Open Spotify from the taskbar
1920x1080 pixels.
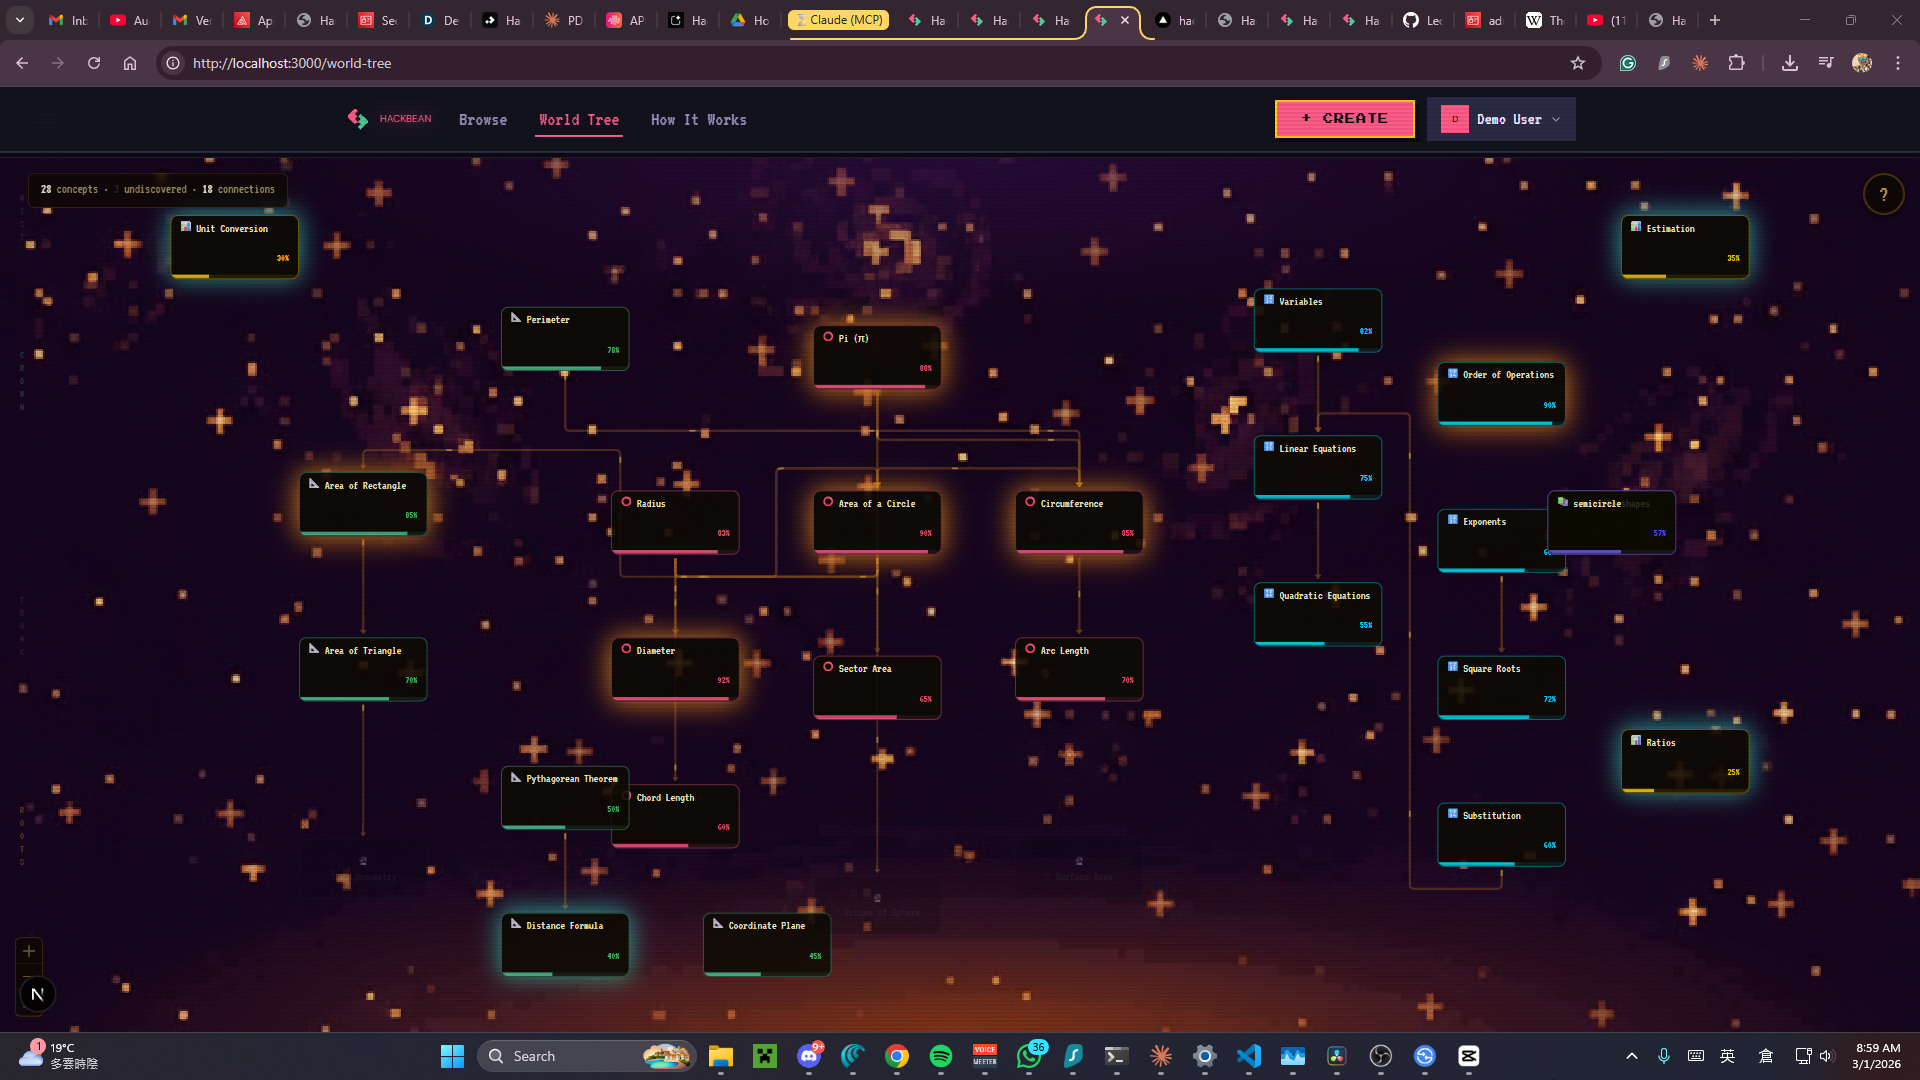tap(940, 1056)
